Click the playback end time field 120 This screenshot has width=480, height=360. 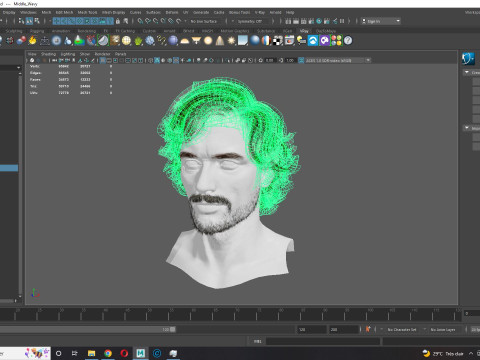pyautogui.click(x=312, y=329)
